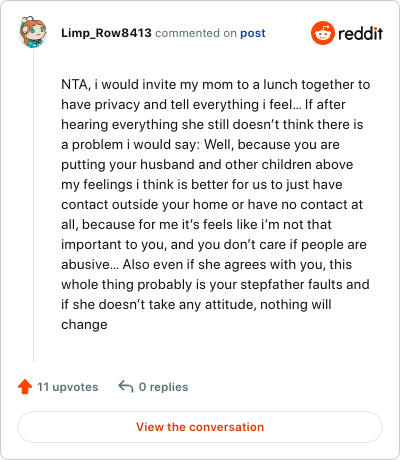Screen dimensions: 400x460
Task: Click the reply arrow icon
Action: pos(126,387)
